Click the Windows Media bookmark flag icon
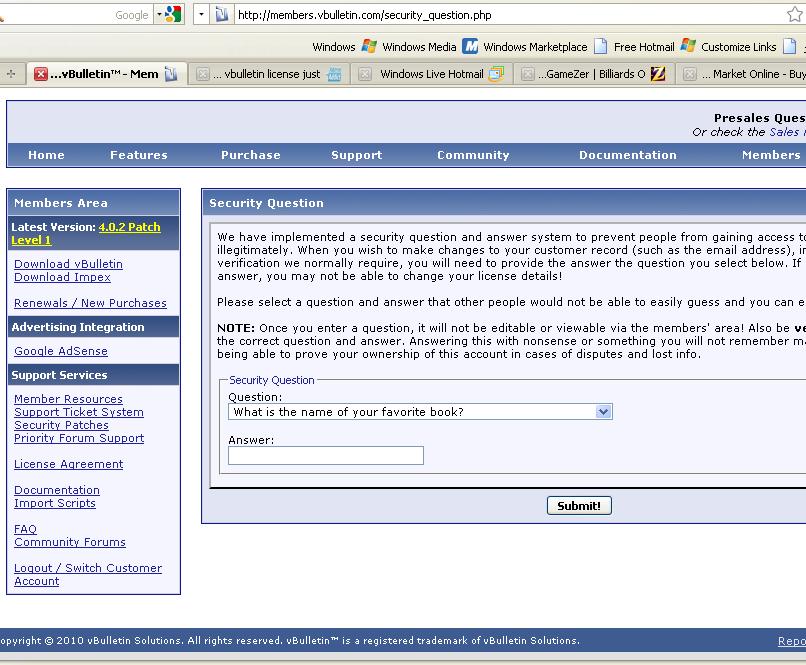806x665 pixels. [x=369, y=46]
